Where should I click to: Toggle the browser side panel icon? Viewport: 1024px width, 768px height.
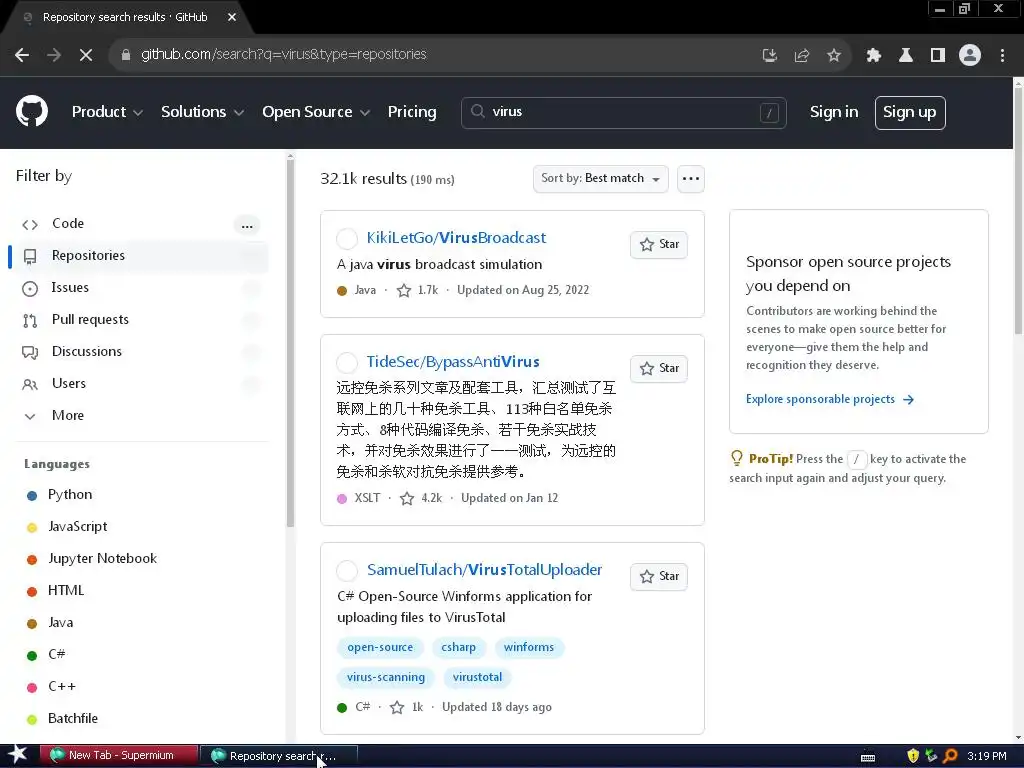938,56
